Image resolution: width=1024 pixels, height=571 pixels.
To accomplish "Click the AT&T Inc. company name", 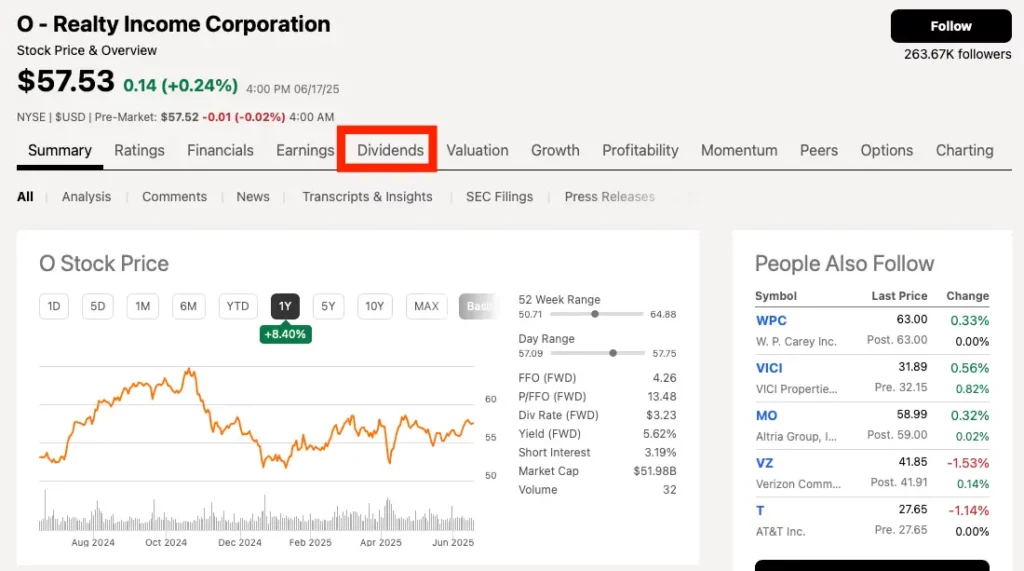I will pyautogui.click(x=780, y=532).
